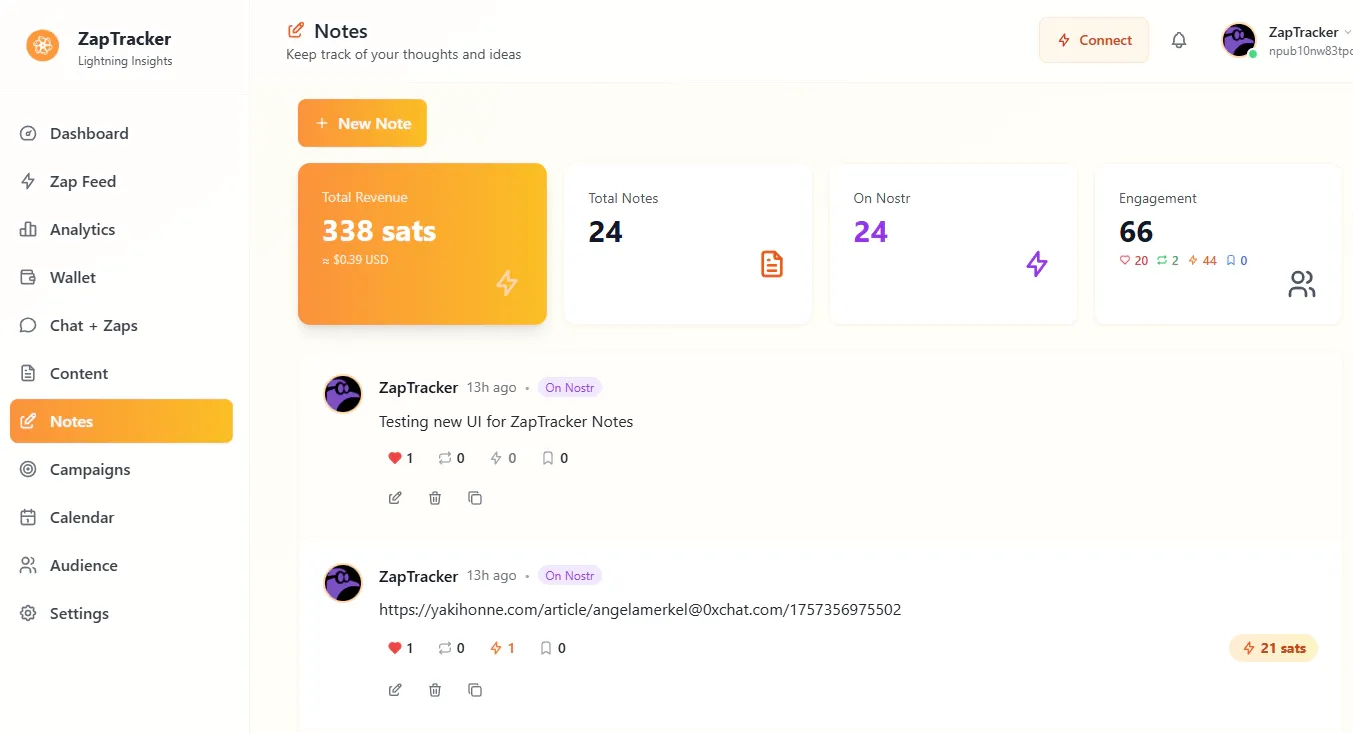Copy the 'Testing new UI' note
This screenshot has height=733, width=1353.
(x=475, y=498)
